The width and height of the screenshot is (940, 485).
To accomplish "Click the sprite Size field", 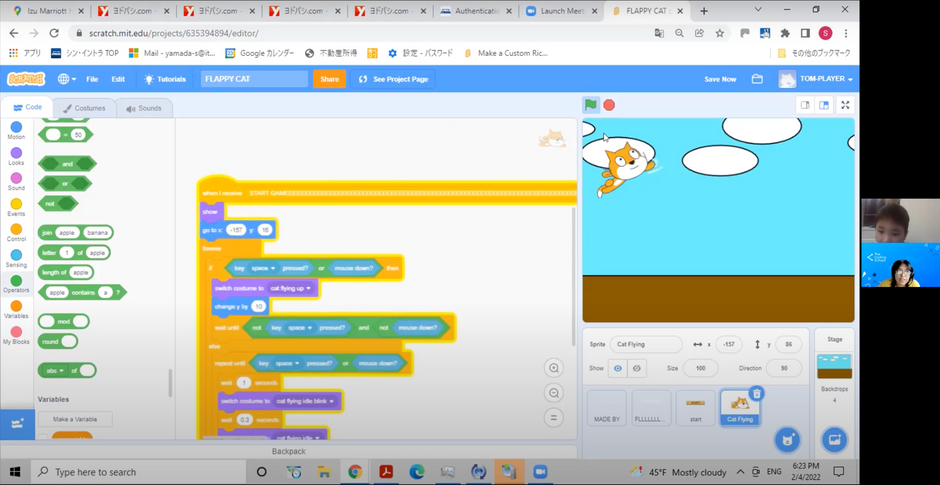I will pos(700,368).
